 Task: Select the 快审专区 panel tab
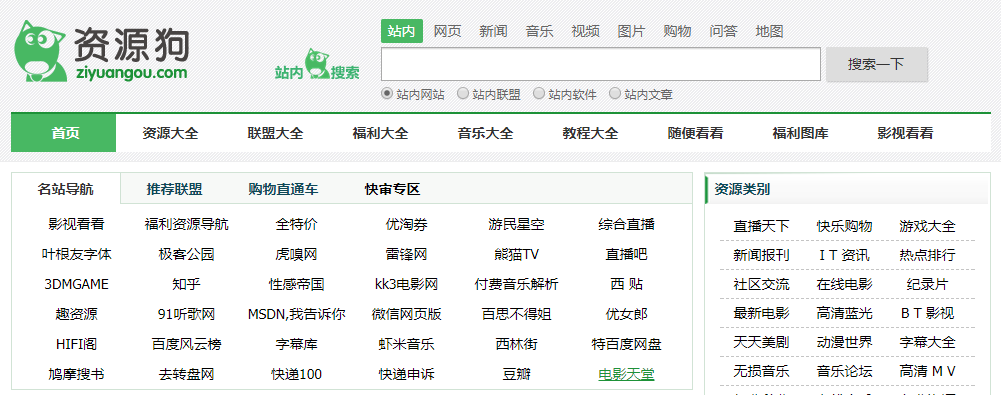[393, 189]
